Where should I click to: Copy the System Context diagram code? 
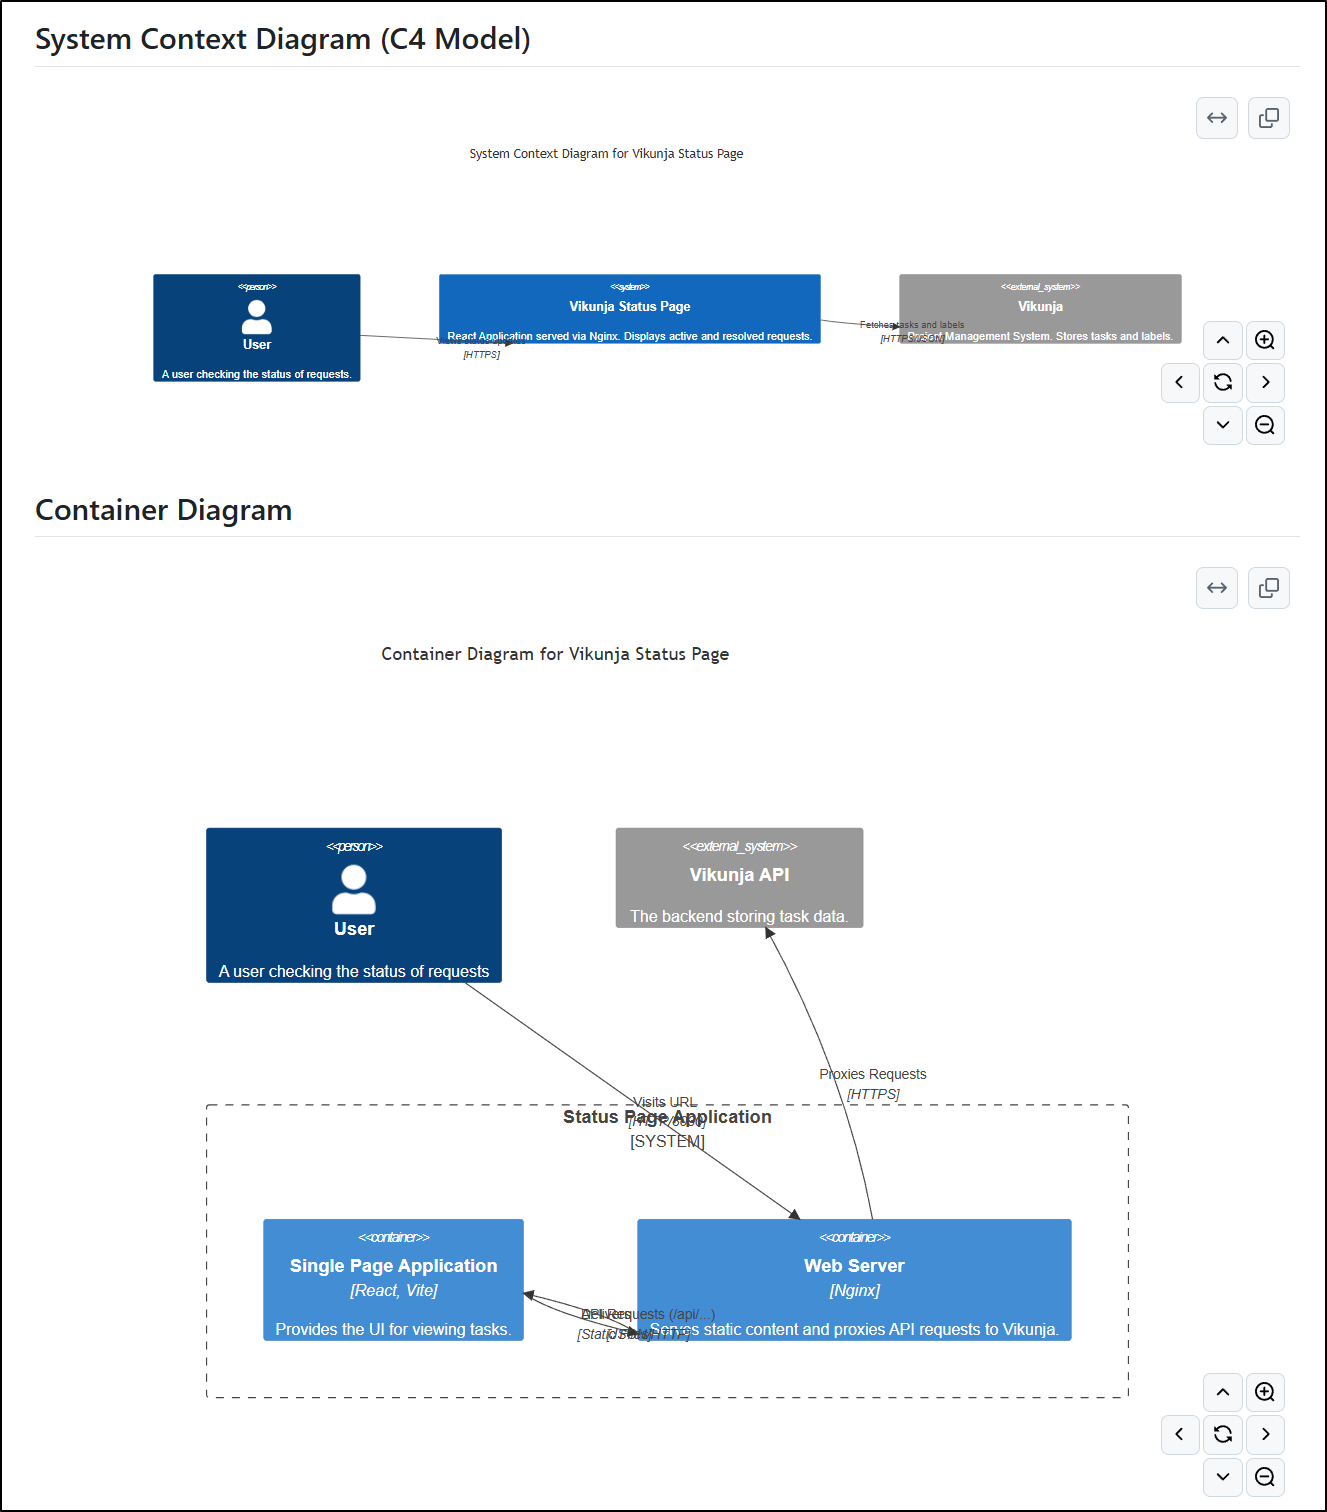click(x=1268, y=118)
